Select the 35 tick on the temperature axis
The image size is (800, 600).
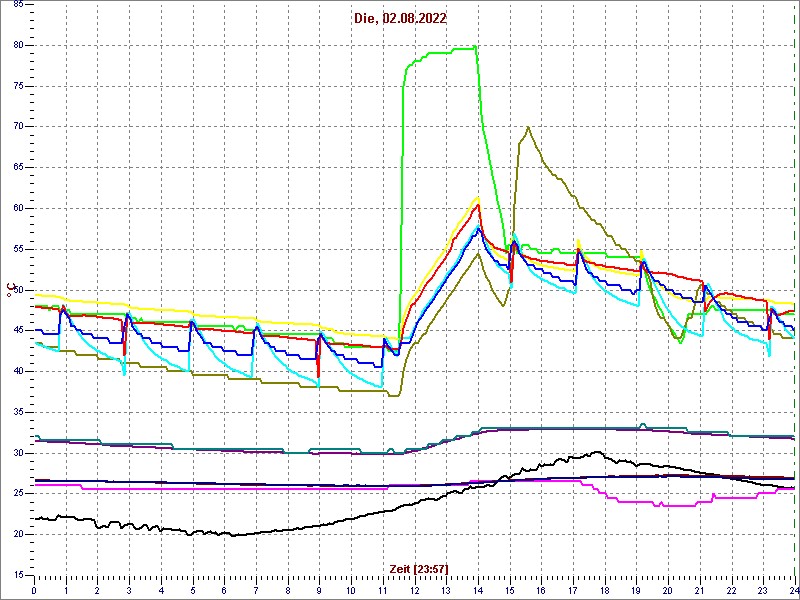(17, 412)
